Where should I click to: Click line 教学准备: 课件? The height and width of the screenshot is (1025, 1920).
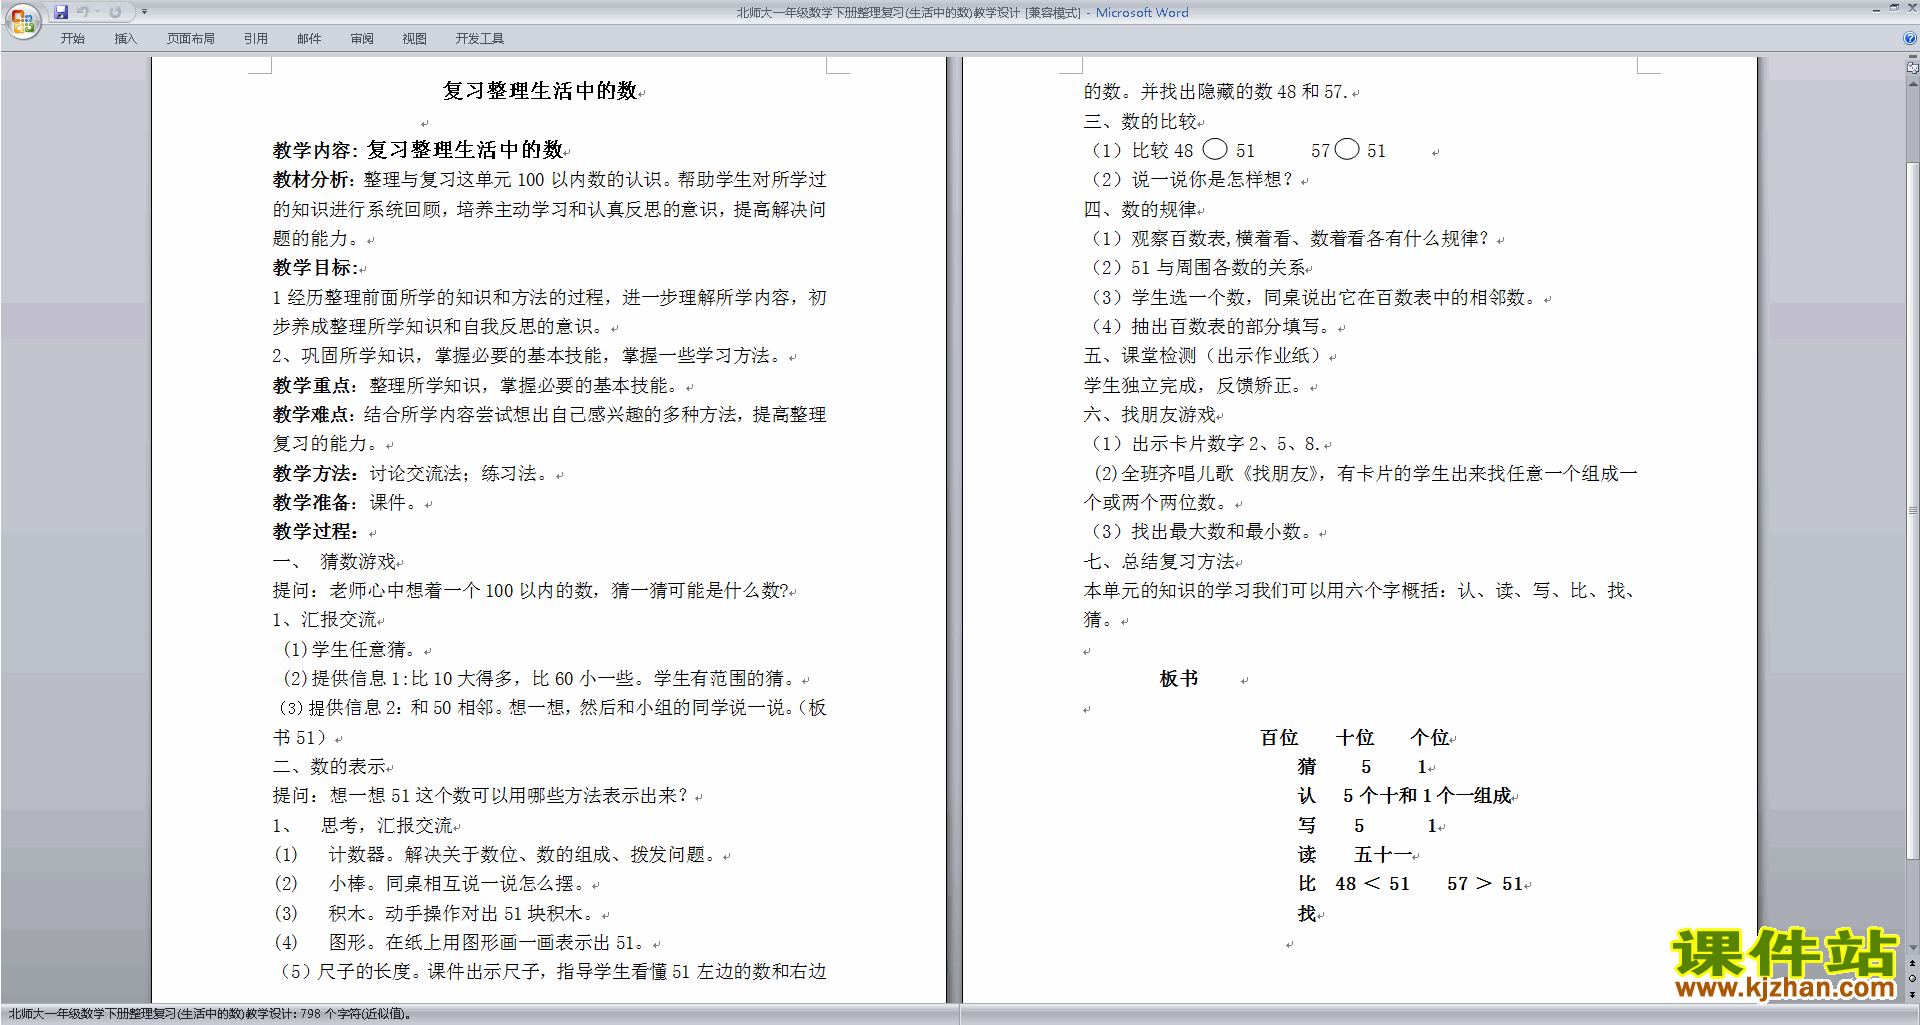point(345,502)
